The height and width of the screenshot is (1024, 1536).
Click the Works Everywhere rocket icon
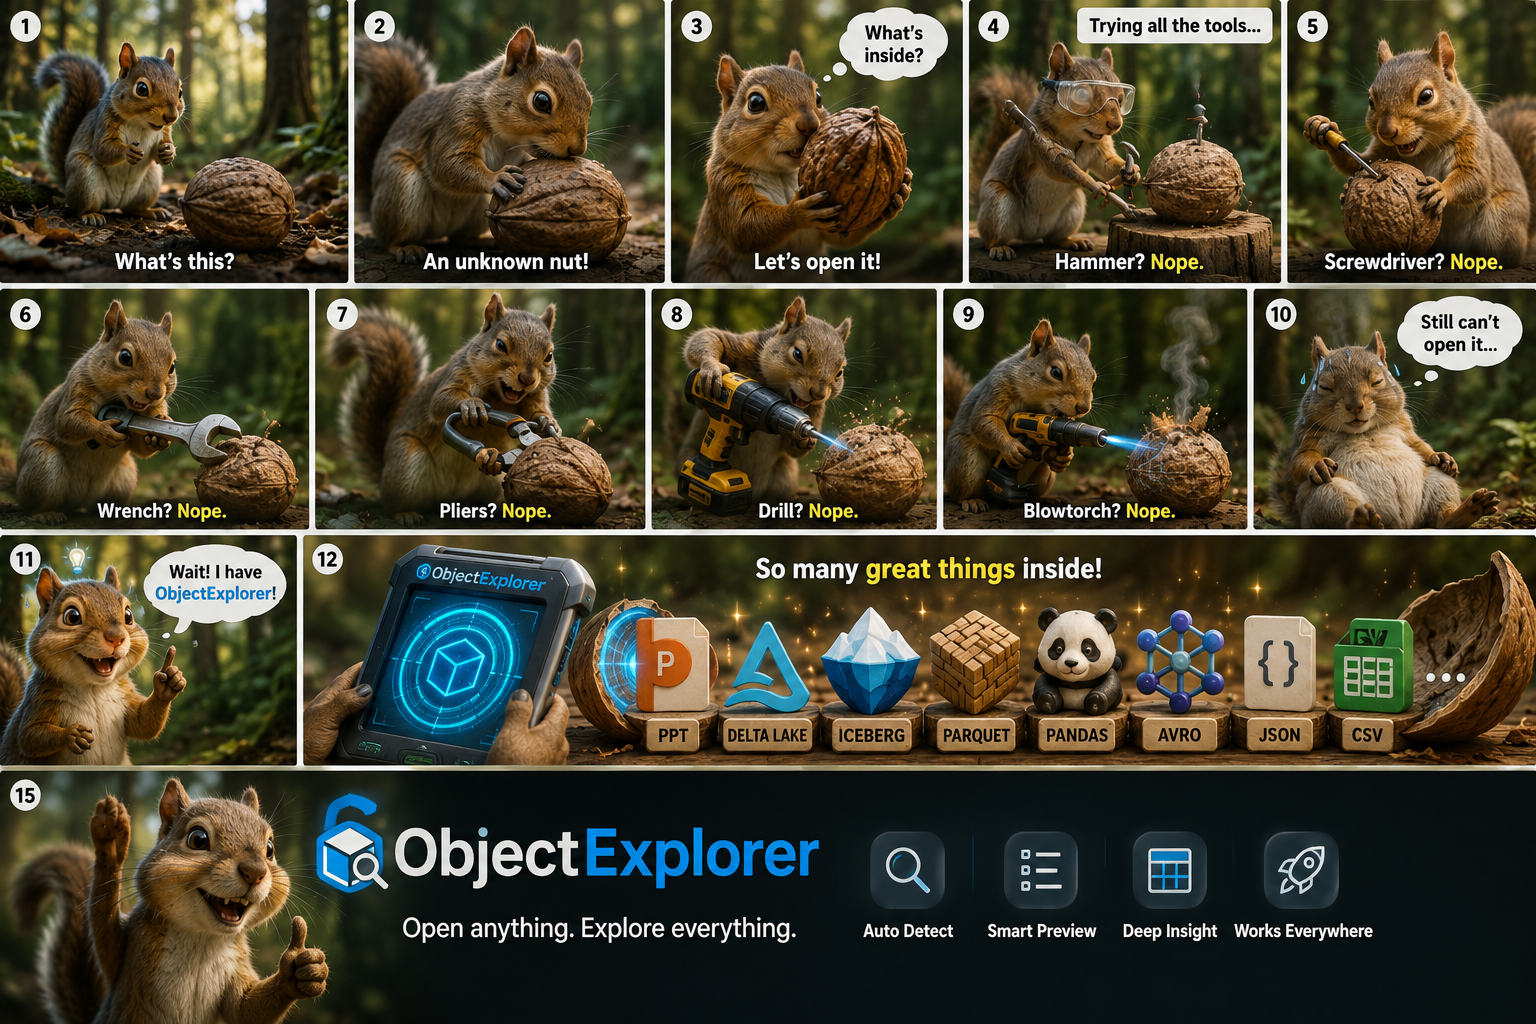click(1301, 870)
